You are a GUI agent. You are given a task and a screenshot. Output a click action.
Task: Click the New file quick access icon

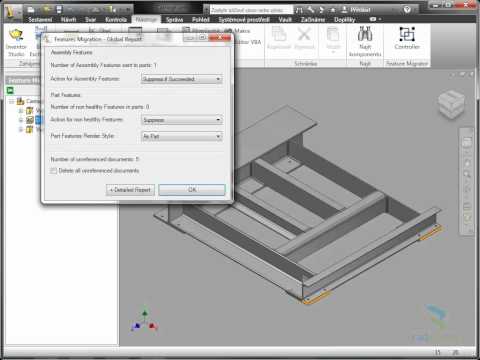tap(31, 9)
